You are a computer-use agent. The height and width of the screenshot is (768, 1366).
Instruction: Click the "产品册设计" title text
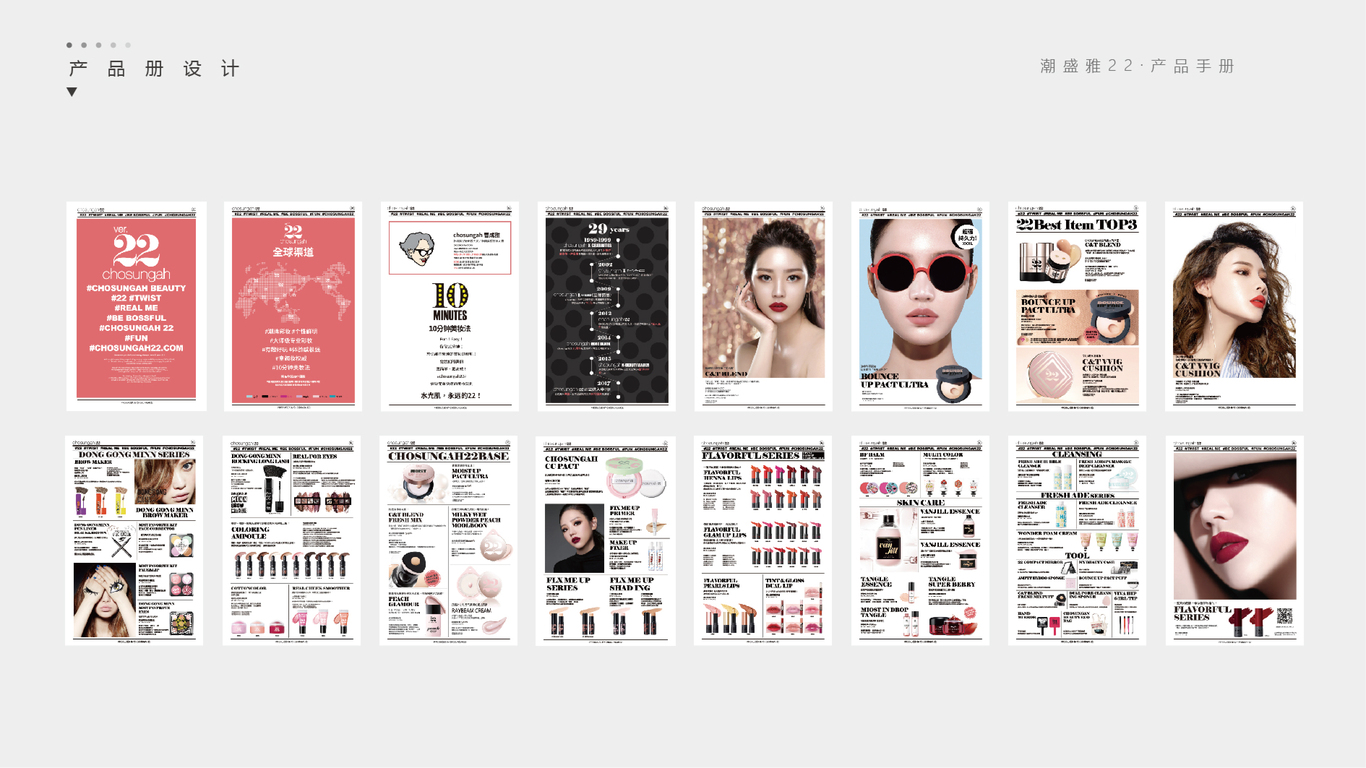[x=154, y=69]
